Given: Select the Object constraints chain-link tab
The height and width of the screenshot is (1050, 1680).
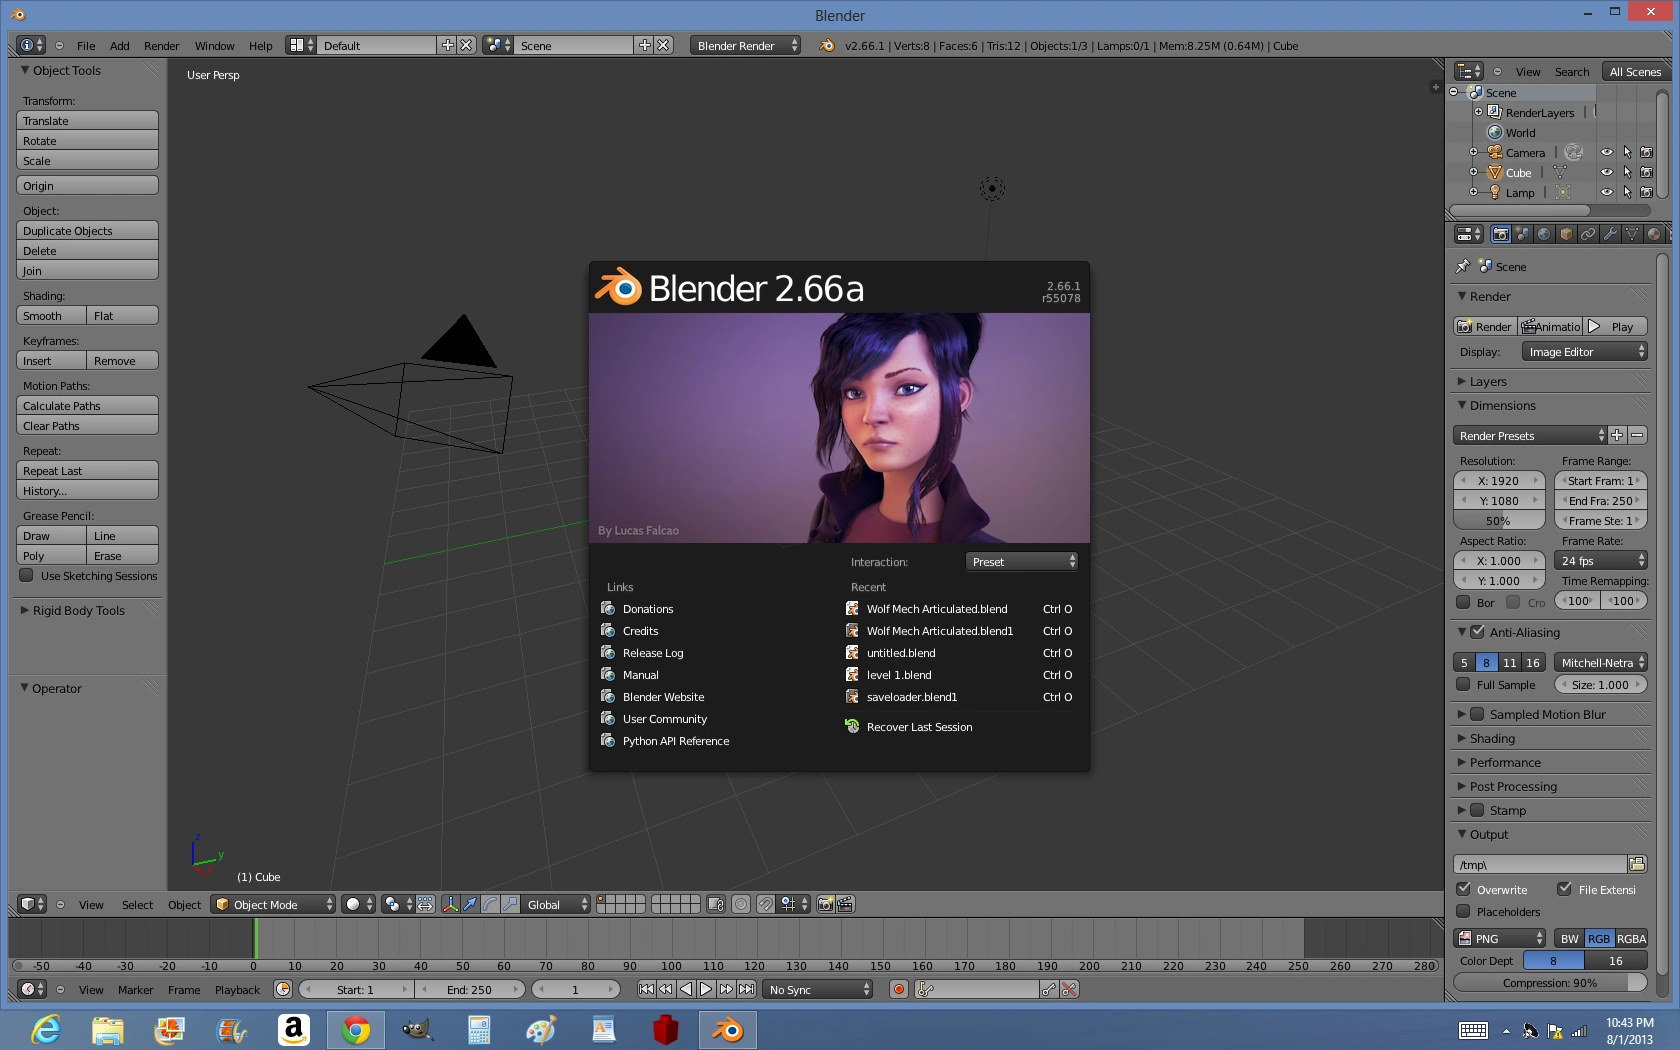Looking at the screenshot, I should click(1588, 234).
